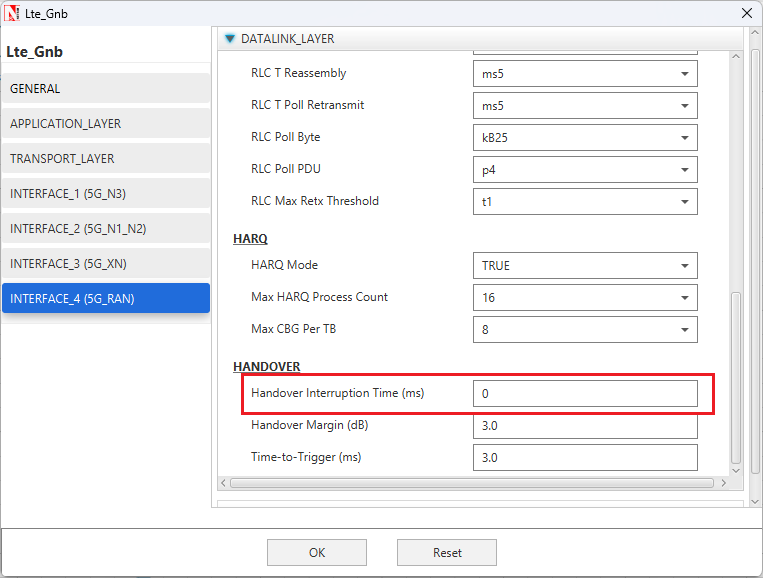Open the RLC Poll PDU dropdown

(x=585, y=170)
